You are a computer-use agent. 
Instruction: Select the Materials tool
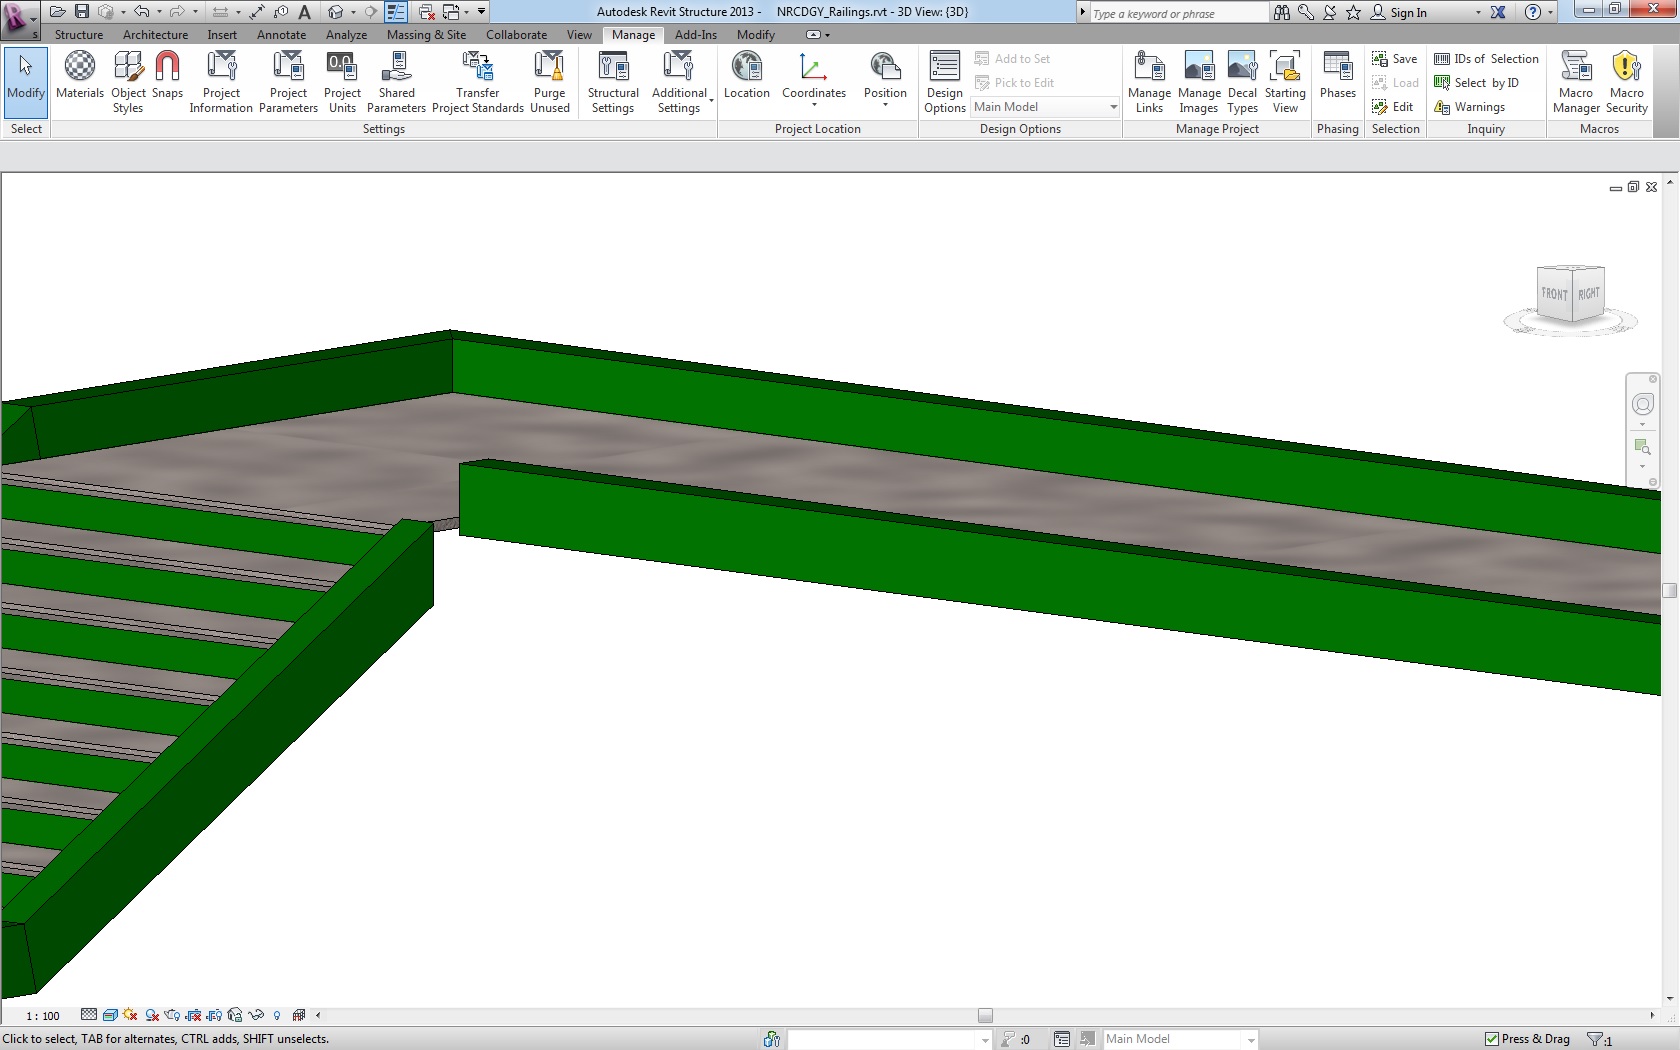pyautogui.click(x=80, y=80)
